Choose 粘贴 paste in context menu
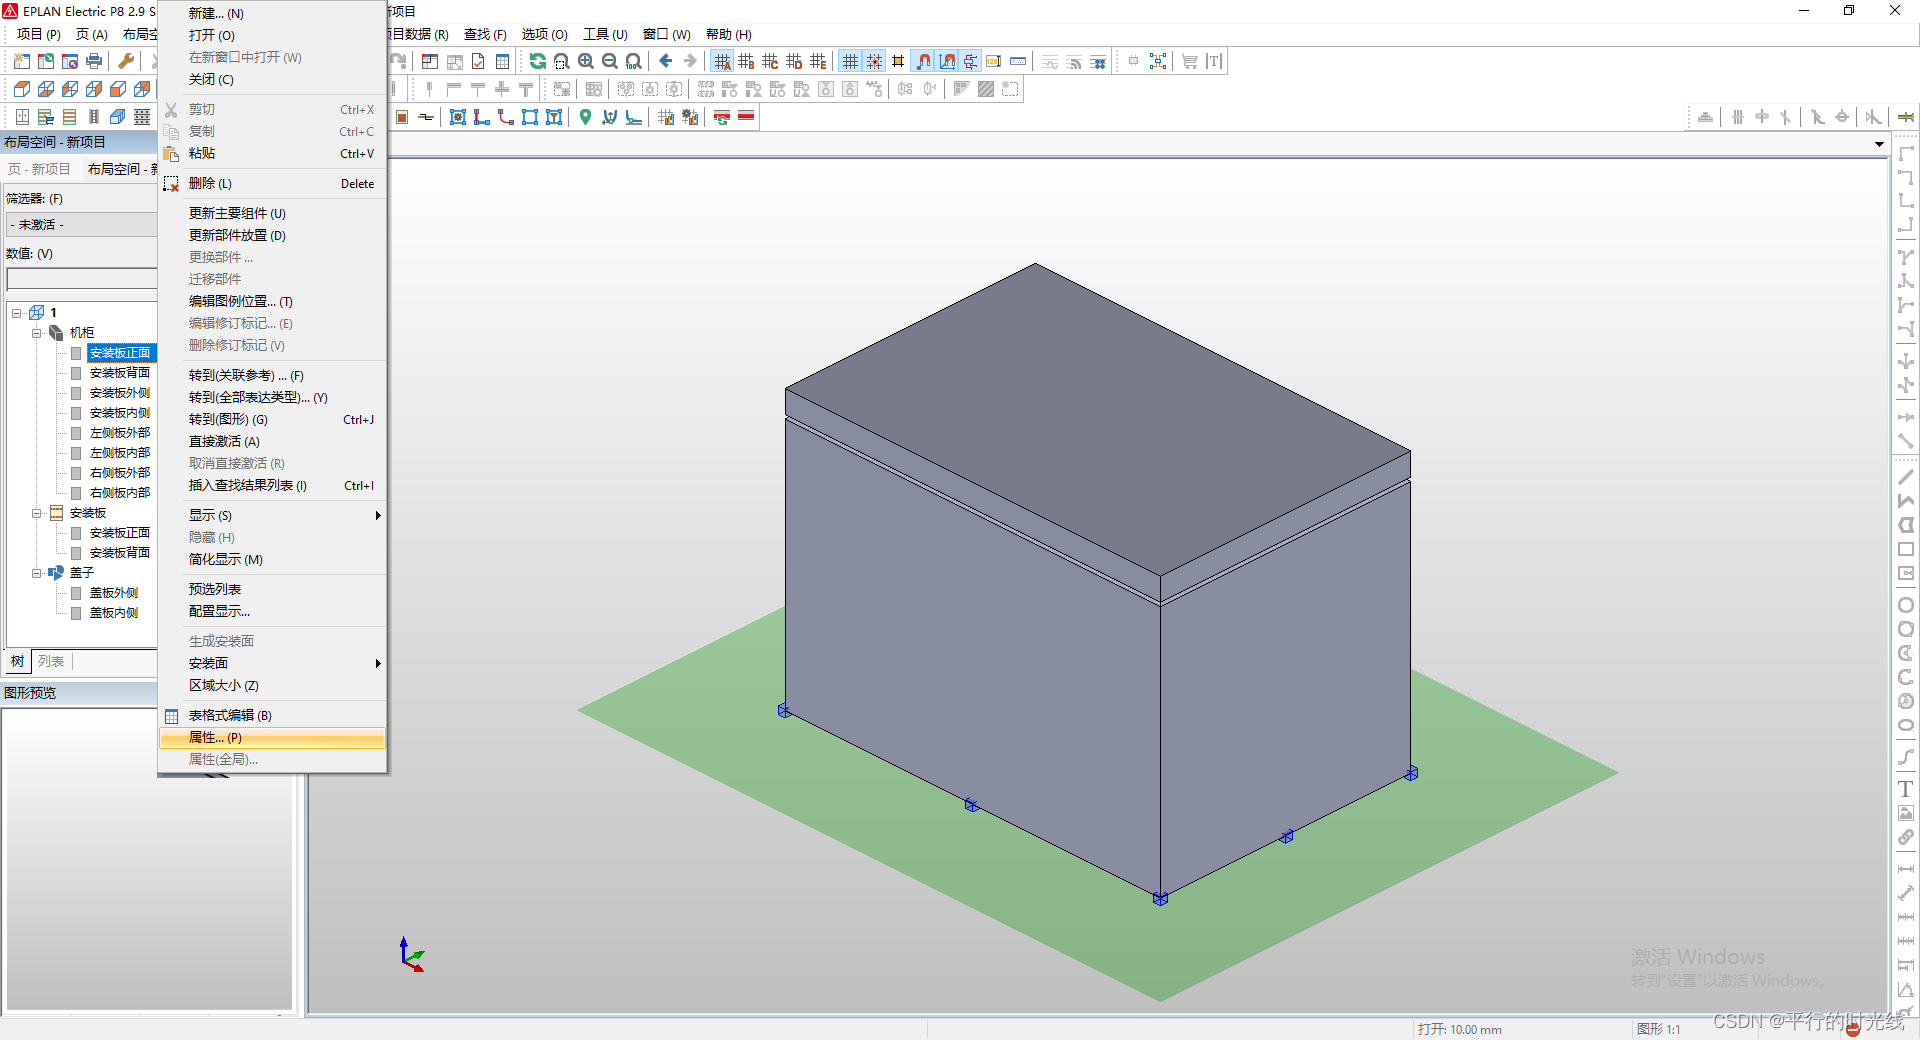 click(x=272, y=153)
